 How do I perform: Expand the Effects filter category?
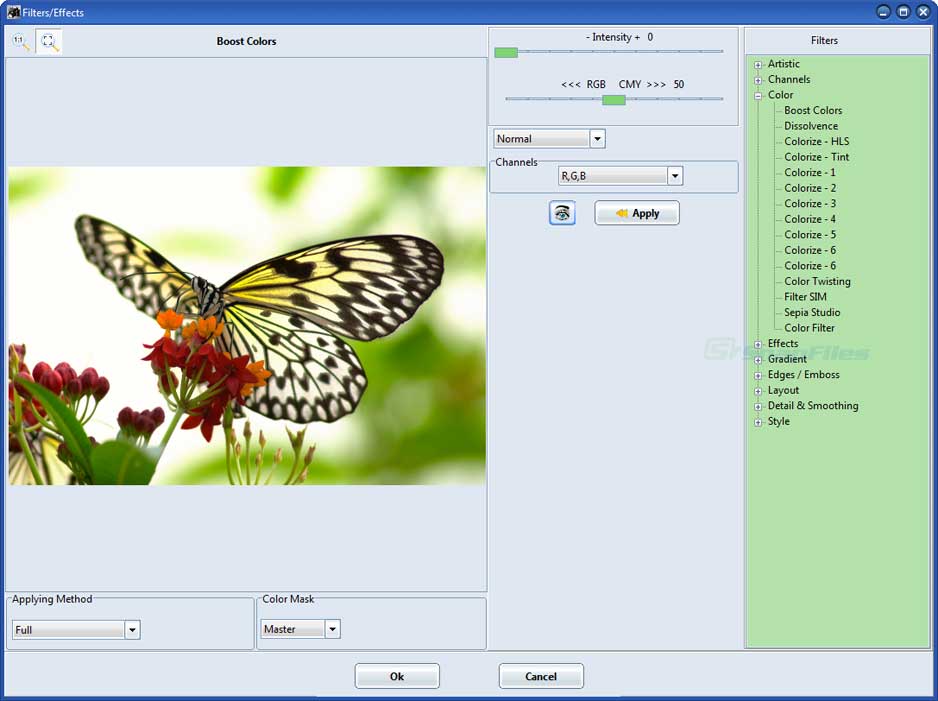tap(757, 343)
